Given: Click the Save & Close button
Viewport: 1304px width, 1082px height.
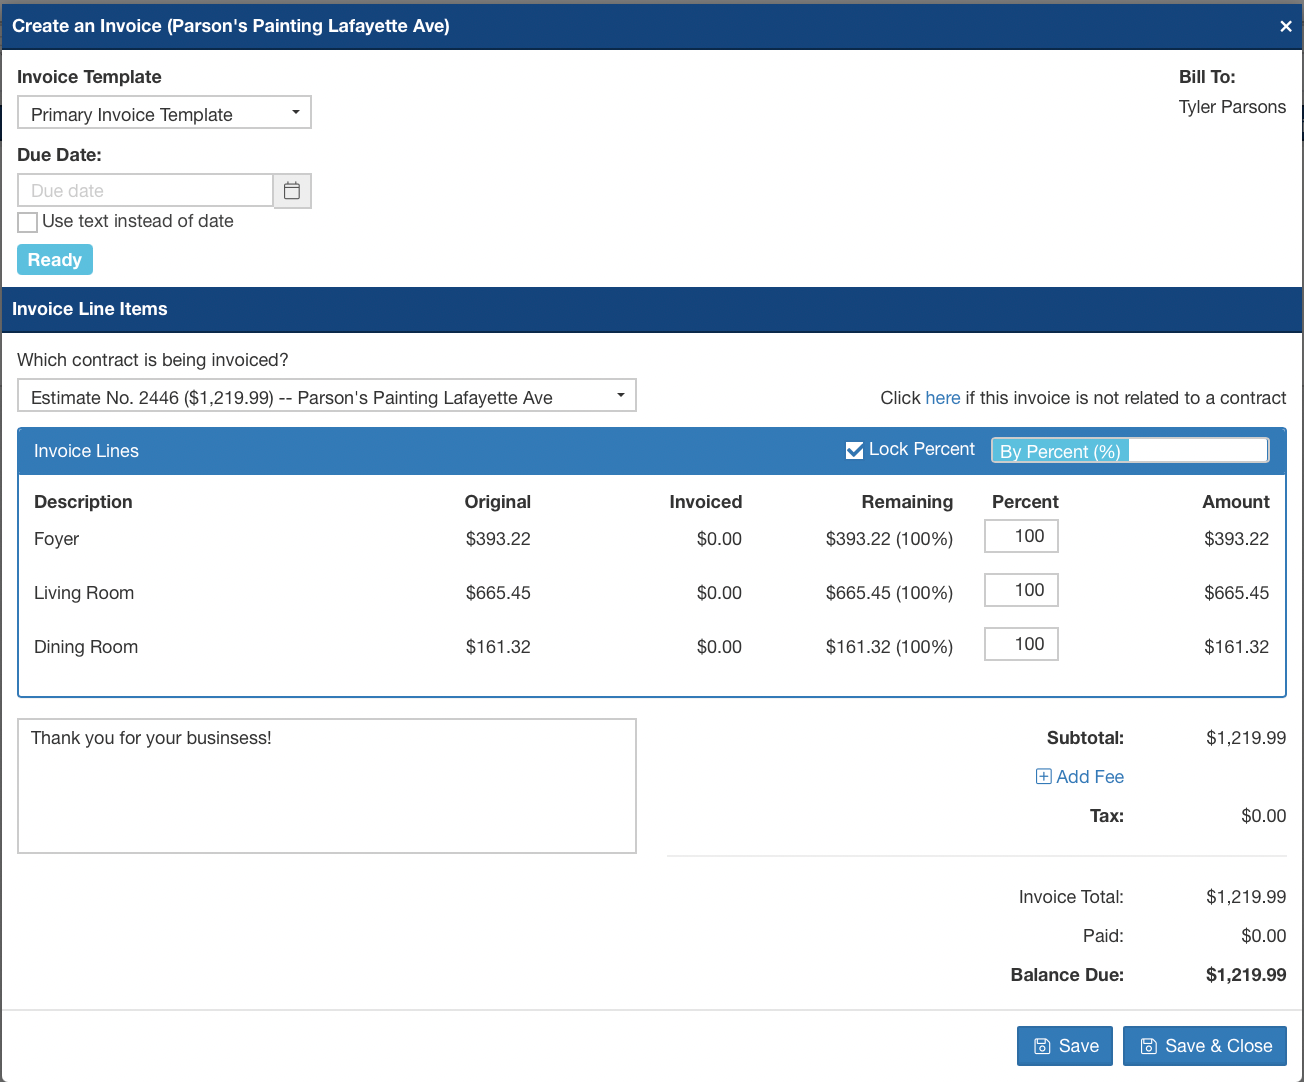Looking at the screenshot, I should click(1204, 1045).
